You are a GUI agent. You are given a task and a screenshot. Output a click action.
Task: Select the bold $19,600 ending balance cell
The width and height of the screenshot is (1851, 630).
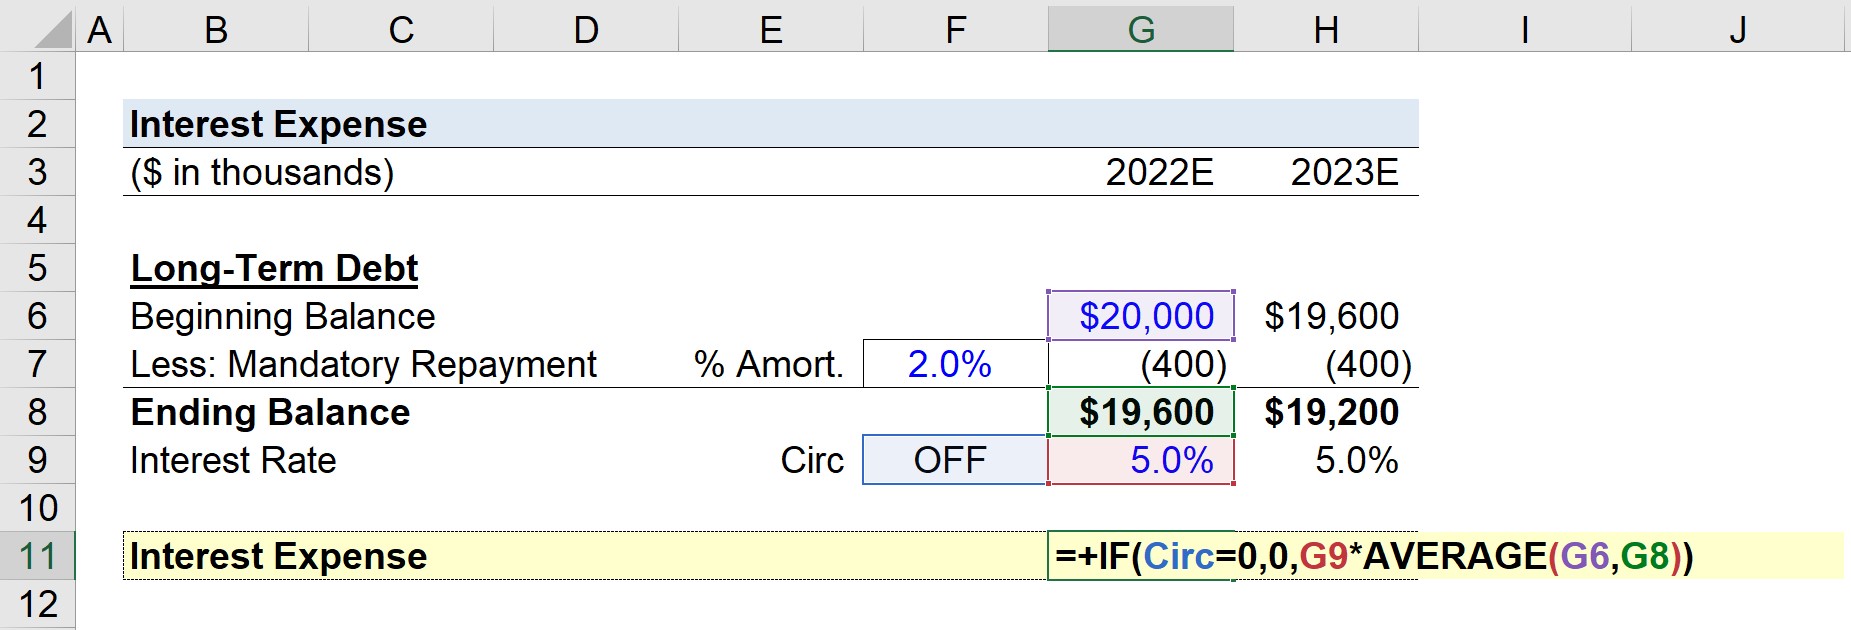coord(1141,412)
